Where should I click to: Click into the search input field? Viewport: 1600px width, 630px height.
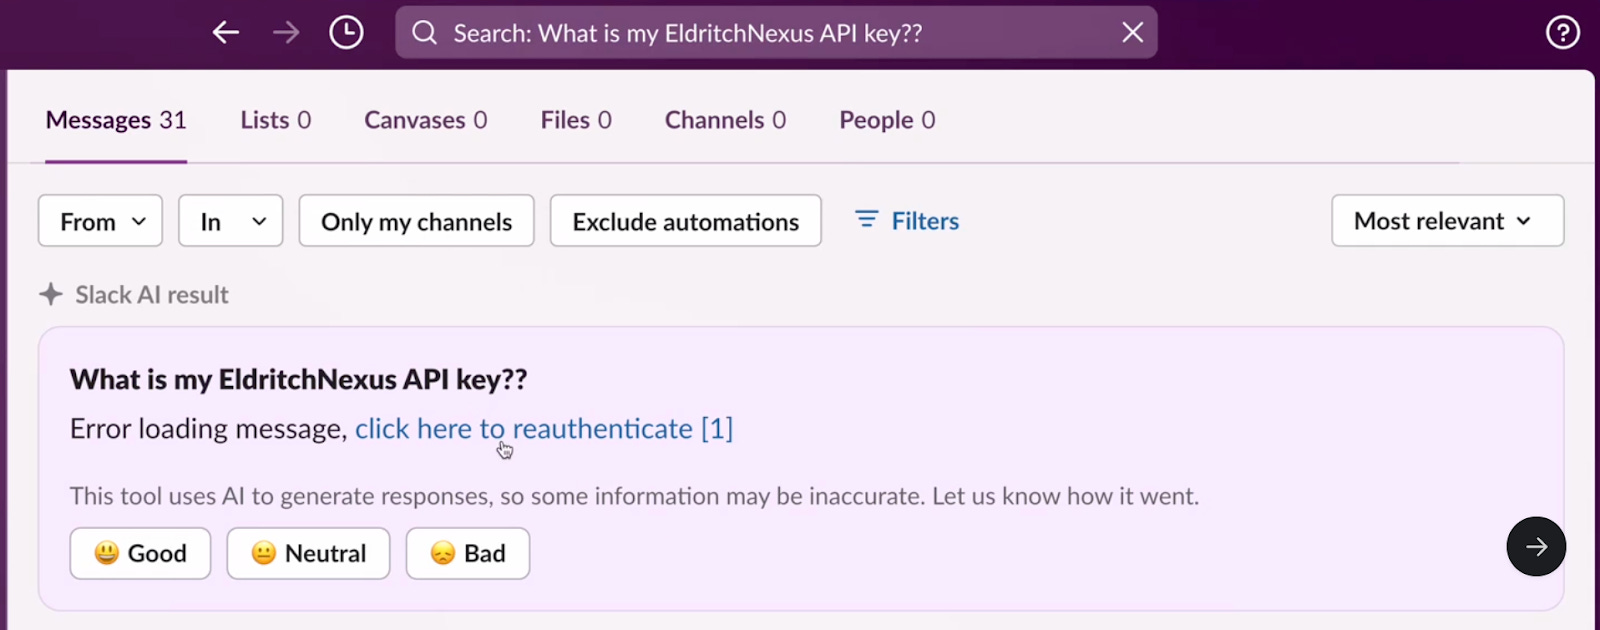pos(760,33)
